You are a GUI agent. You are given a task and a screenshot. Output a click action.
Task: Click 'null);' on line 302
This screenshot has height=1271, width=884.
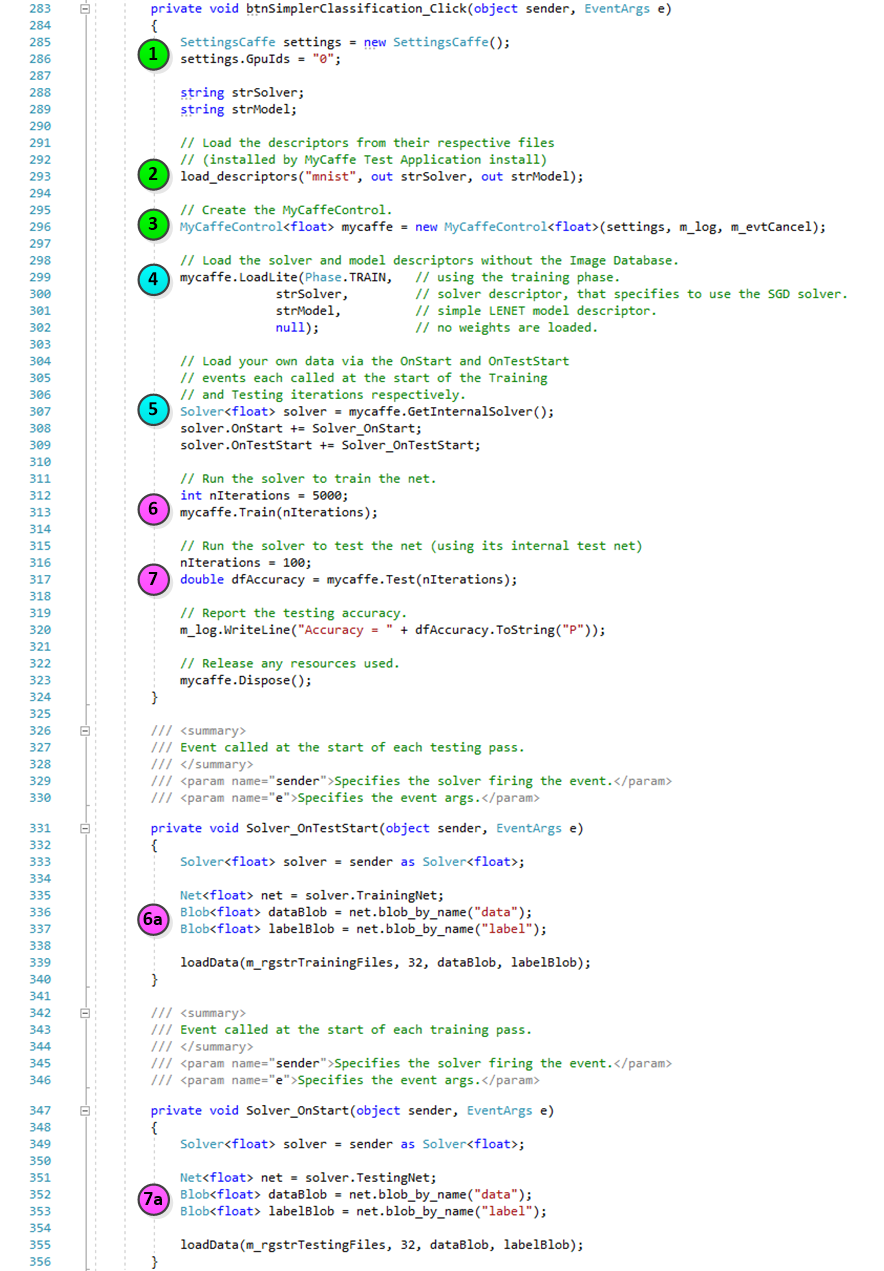click(297, 327)
